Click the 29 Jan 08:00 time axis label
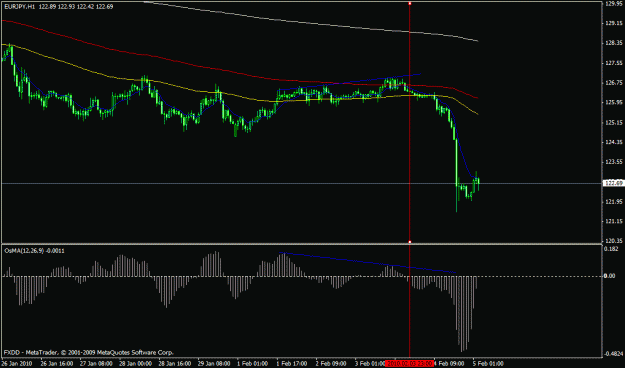 coord(214,364)
